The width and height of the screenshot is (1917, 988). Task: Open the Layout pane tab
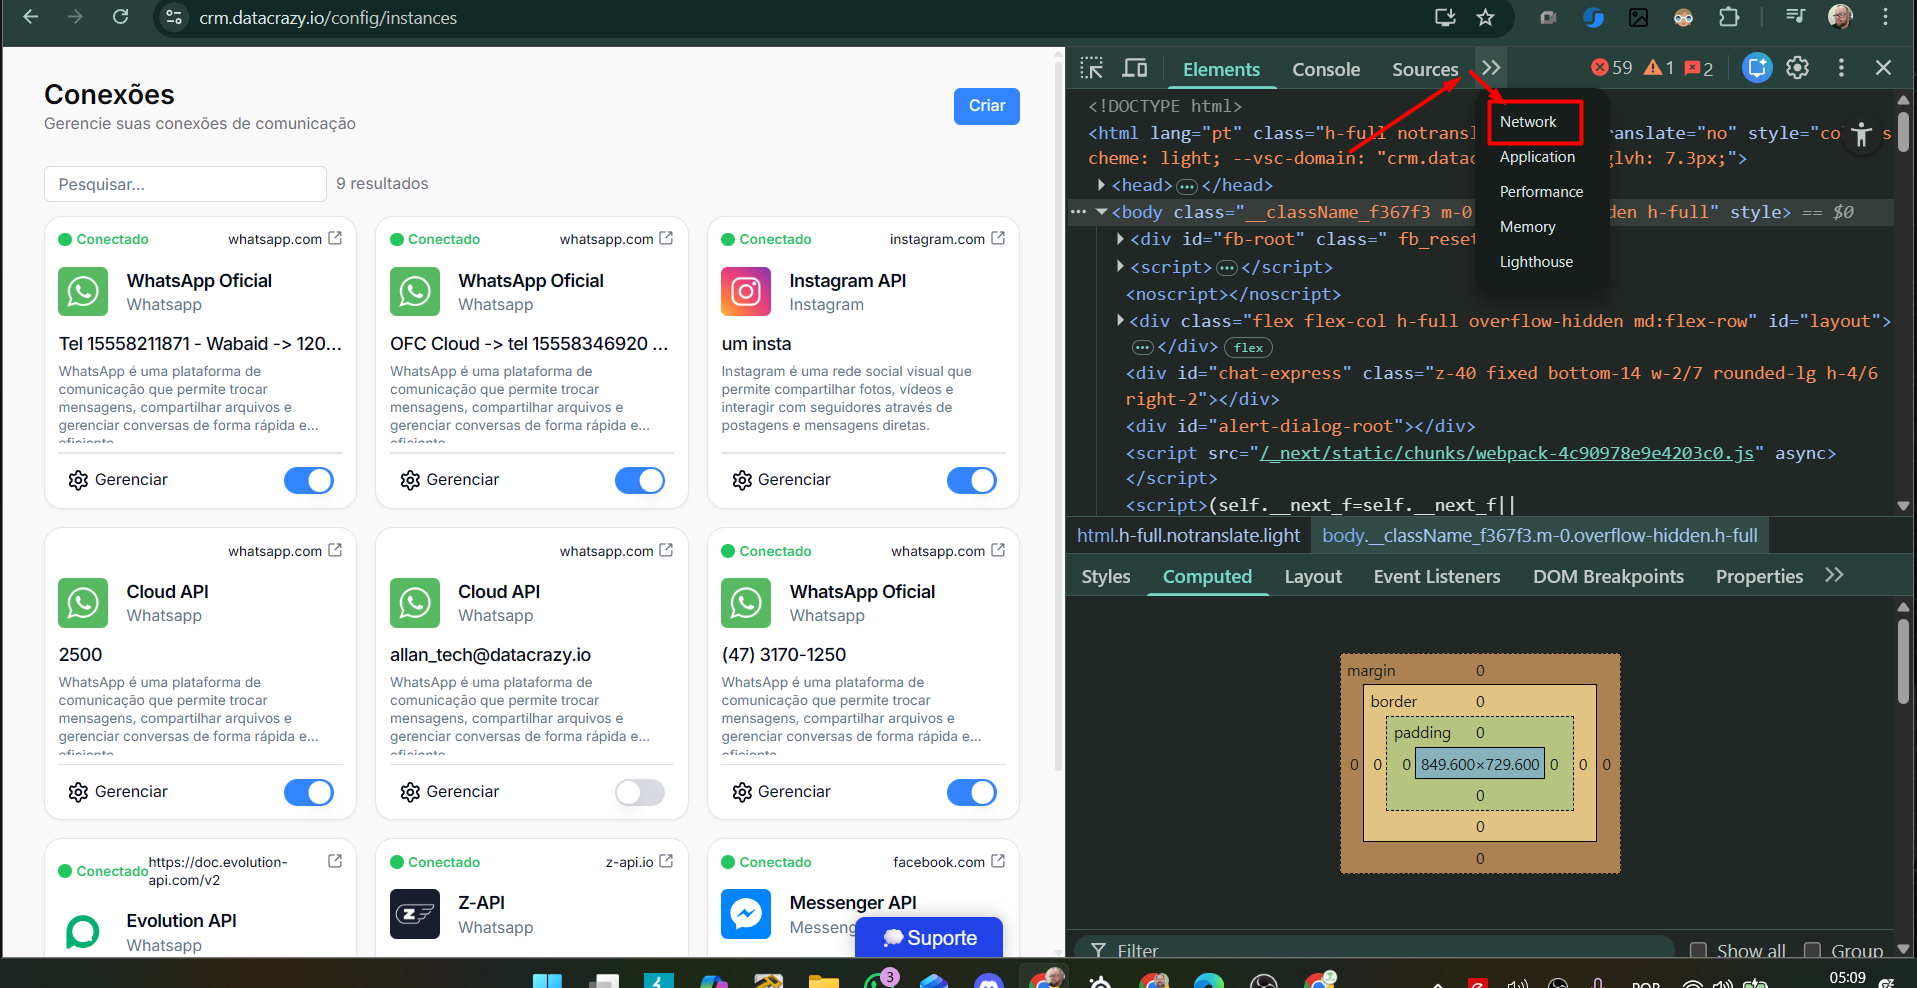(x=1313, y=577)
